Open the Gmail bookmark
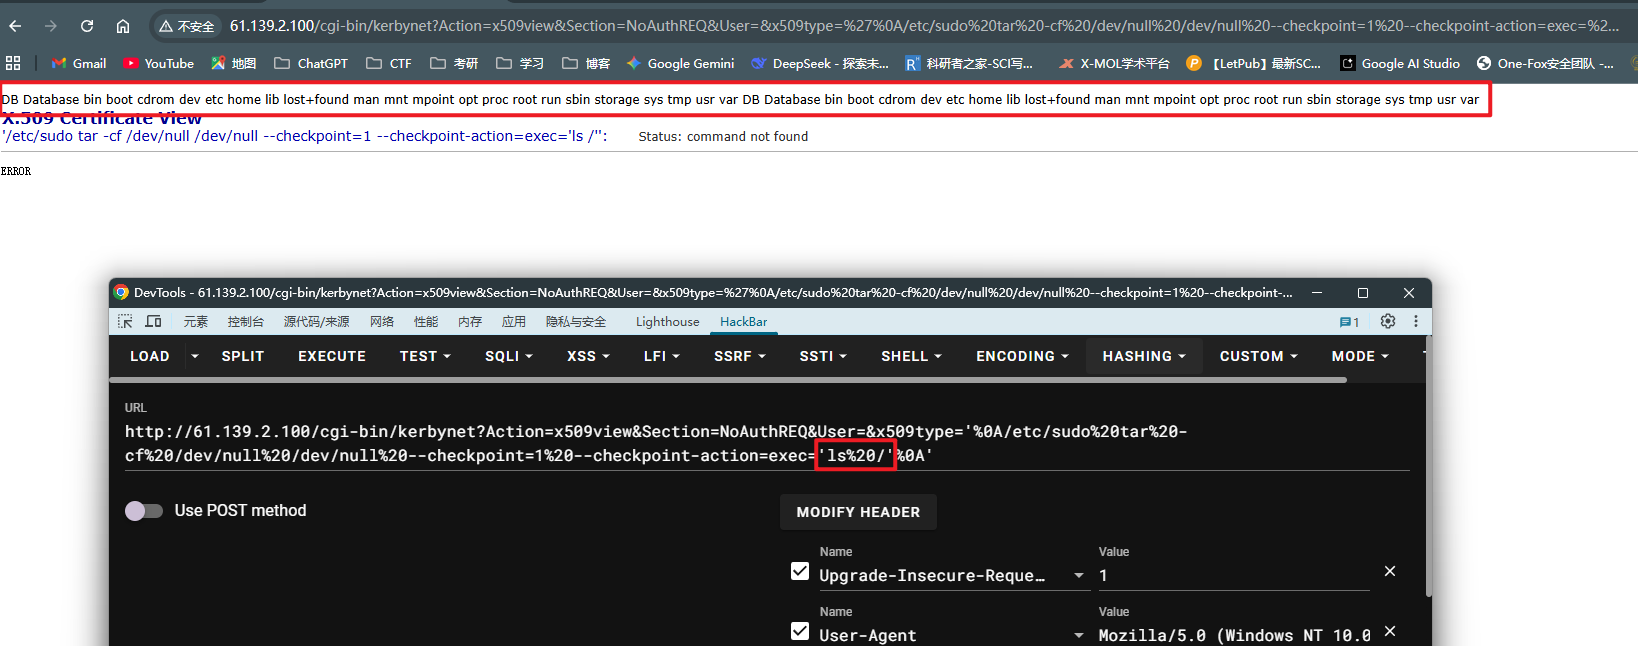This screenshot has width=1638, height=646. [79, 63]
